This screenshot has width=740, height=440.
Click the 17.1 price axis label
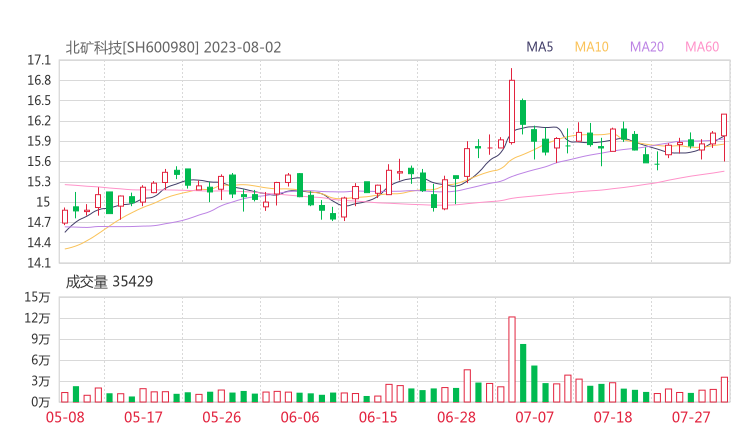[x=39, y=60]
